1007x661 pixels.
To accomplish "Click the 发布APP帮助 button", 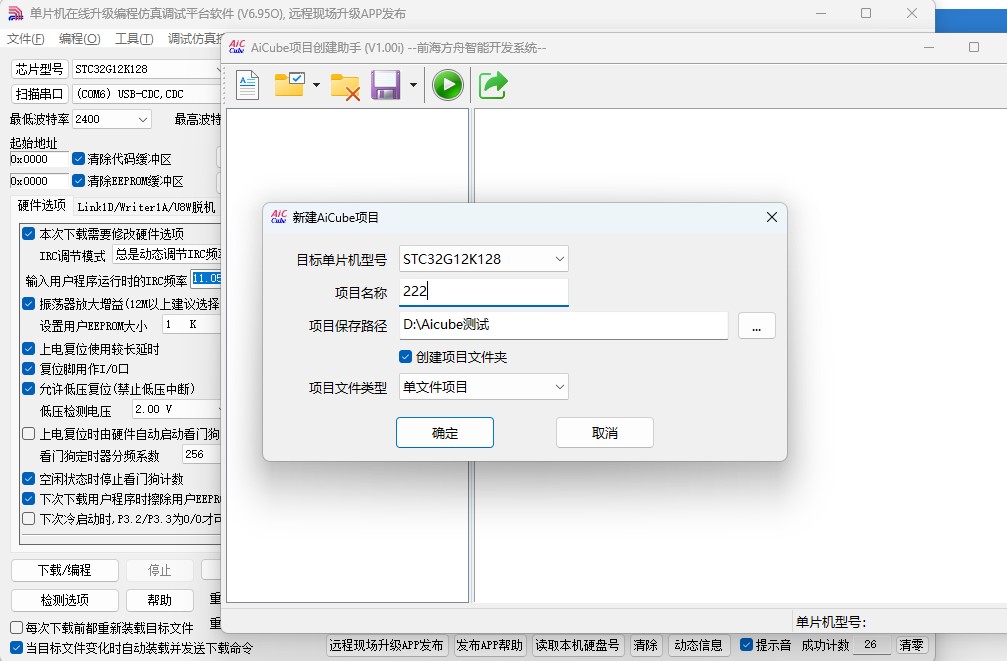I will pos(489,645).
